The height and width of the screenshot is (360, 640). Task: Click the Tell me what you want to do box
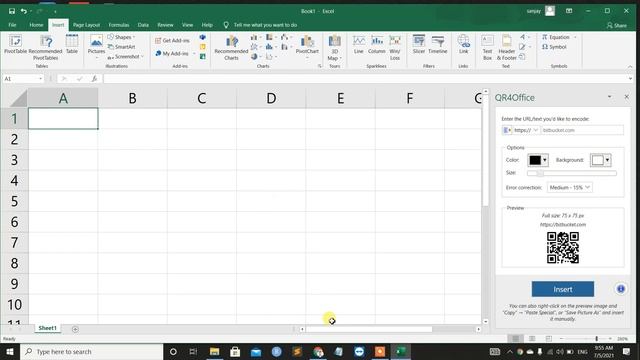click(265, 25)
